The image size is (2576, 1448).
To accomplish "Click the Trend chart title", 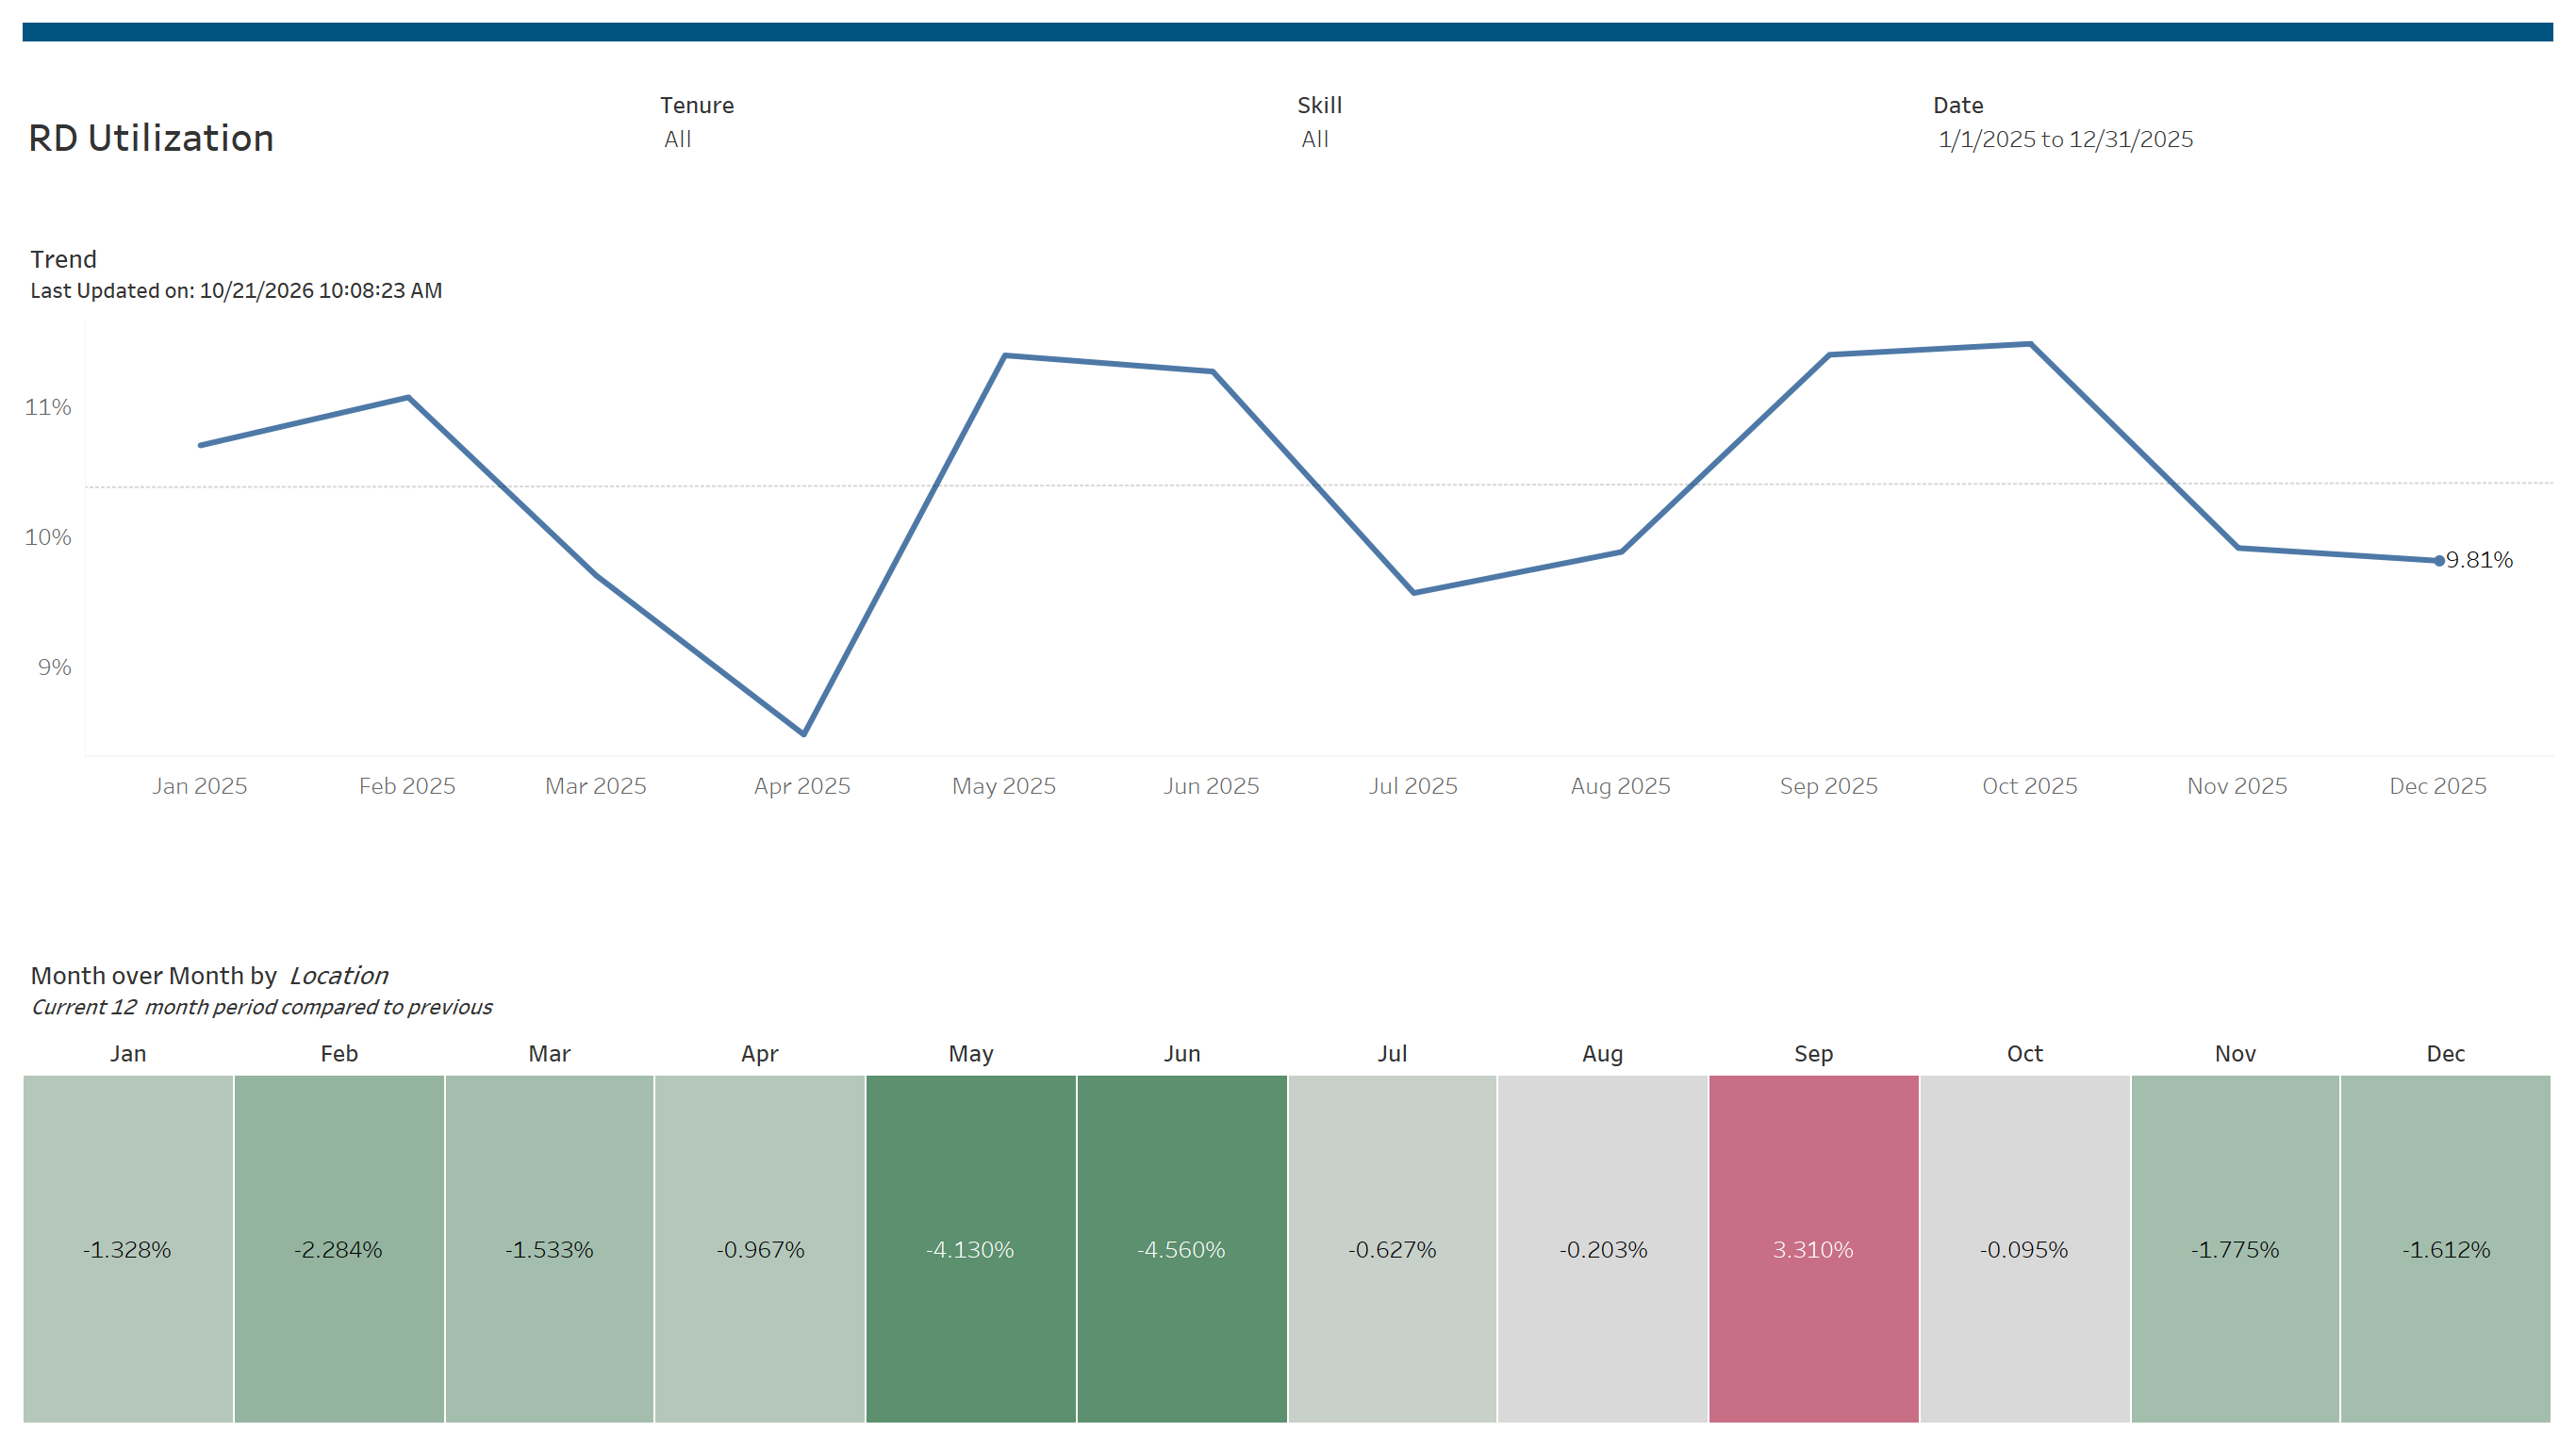I will tap(63, 259).
